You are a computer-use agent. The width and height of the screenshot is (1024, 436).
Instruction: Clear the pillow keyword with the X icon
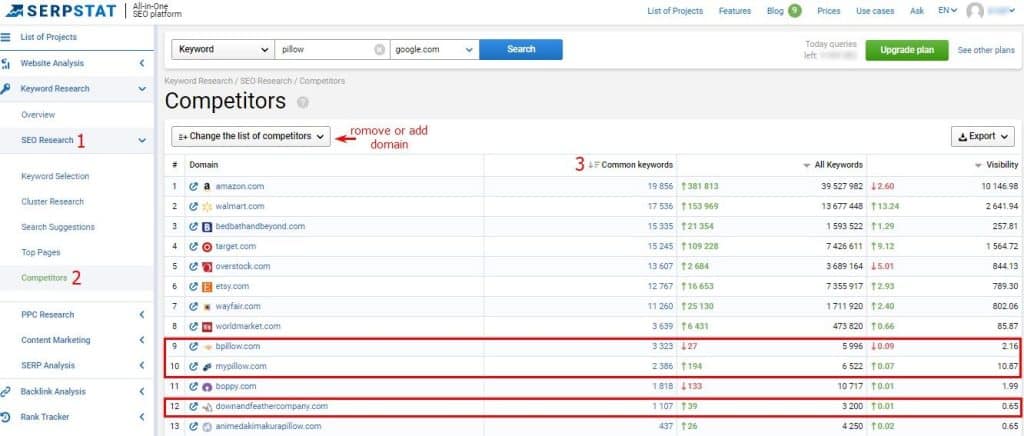379,49
